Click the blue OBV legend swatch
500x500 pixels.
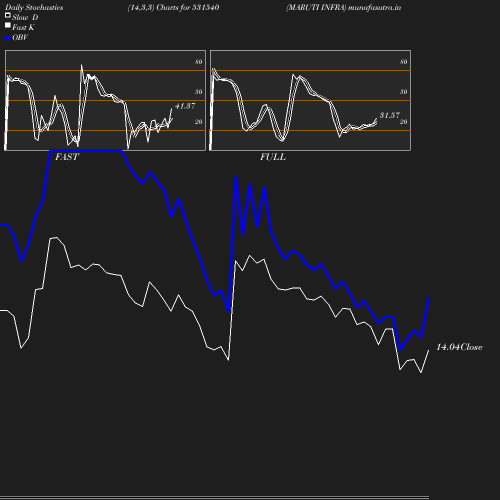[x=8, y=38]
